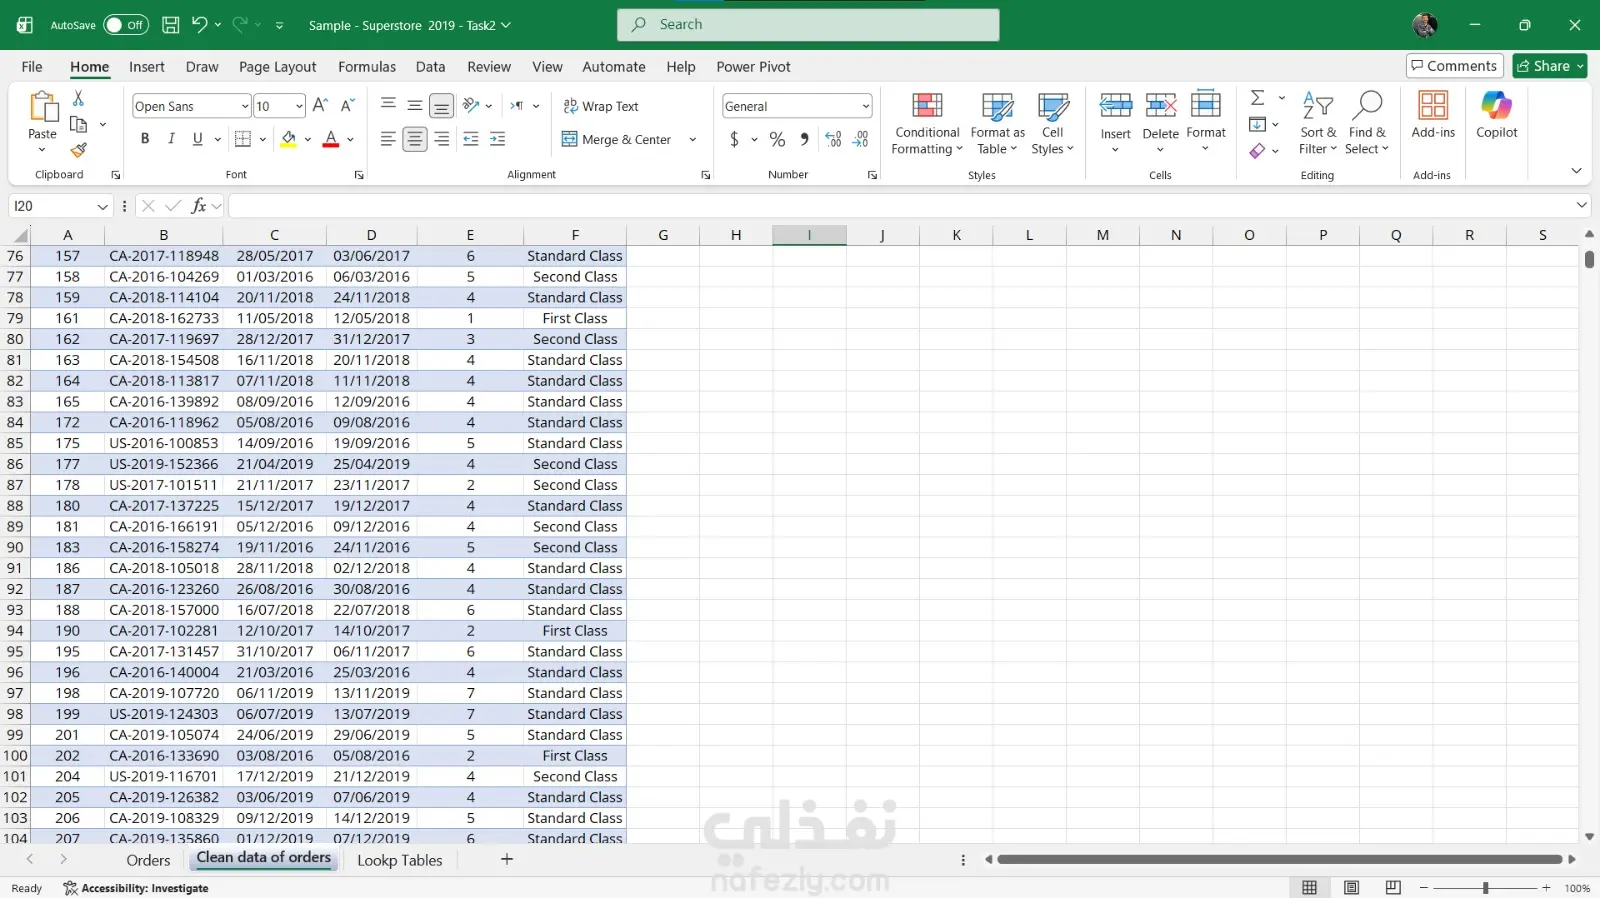Open the font size dropdown
1600x898 pixels.
[299, 106]
